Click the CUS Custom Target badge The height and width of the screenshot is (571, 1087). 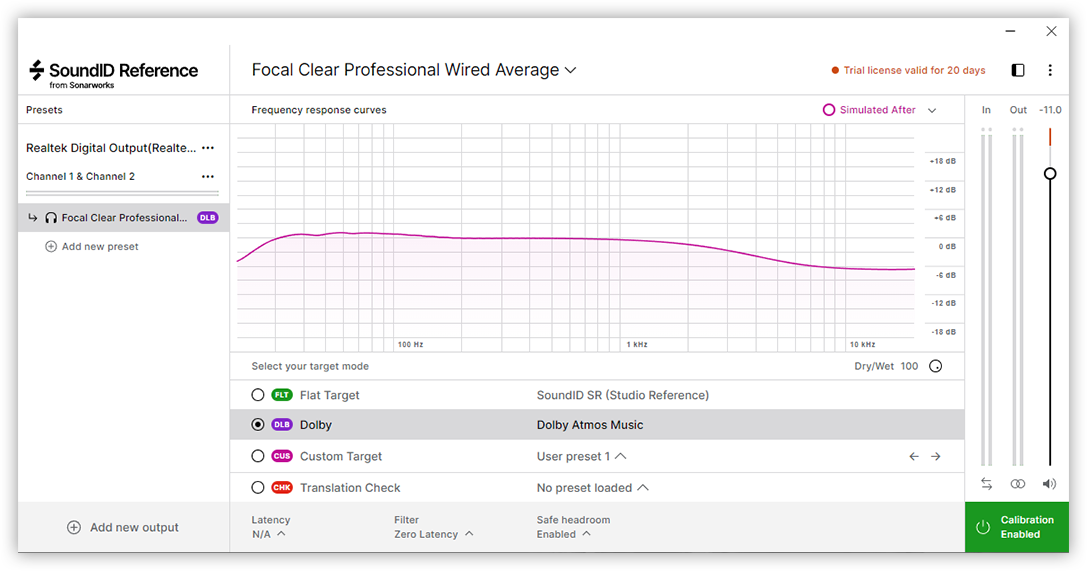coord(281,456)
